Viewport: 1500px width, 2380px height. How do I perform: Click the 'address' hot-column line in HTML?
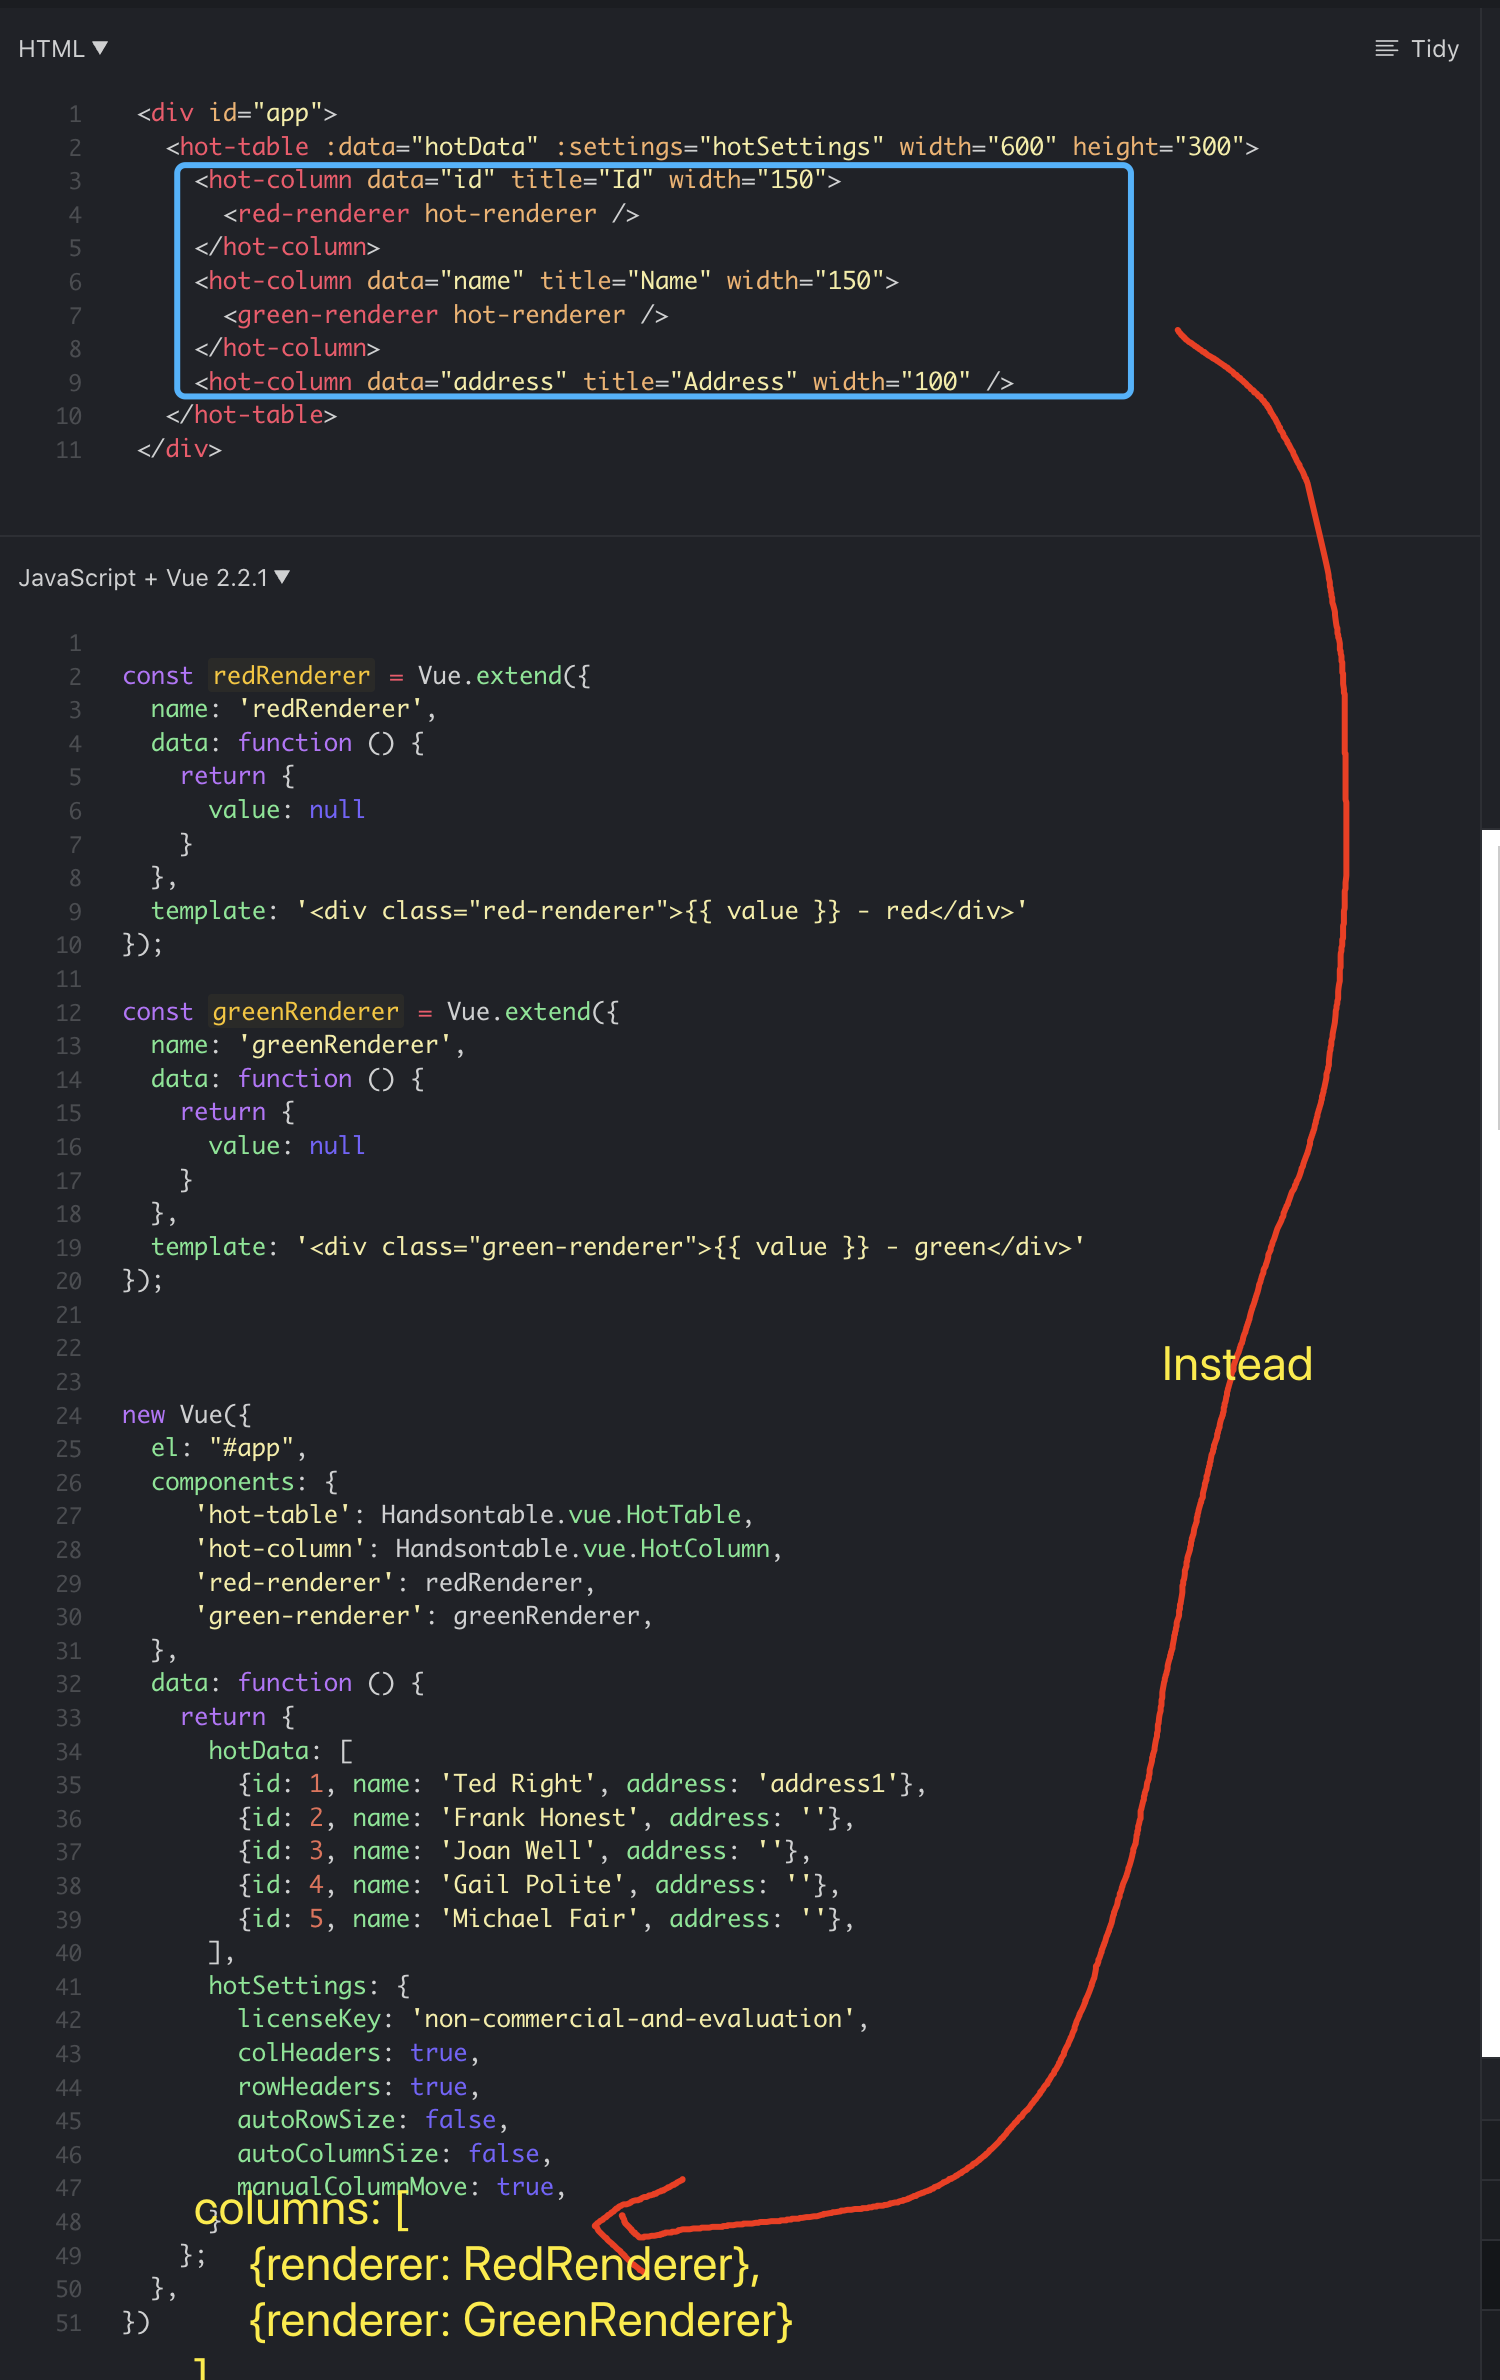[604, 382]
